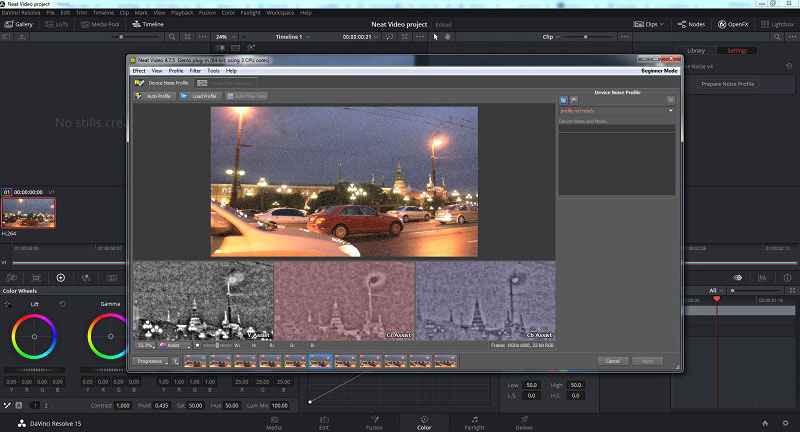
Task: Open the Edit page in bottom bar
Action: coord(324,423)
